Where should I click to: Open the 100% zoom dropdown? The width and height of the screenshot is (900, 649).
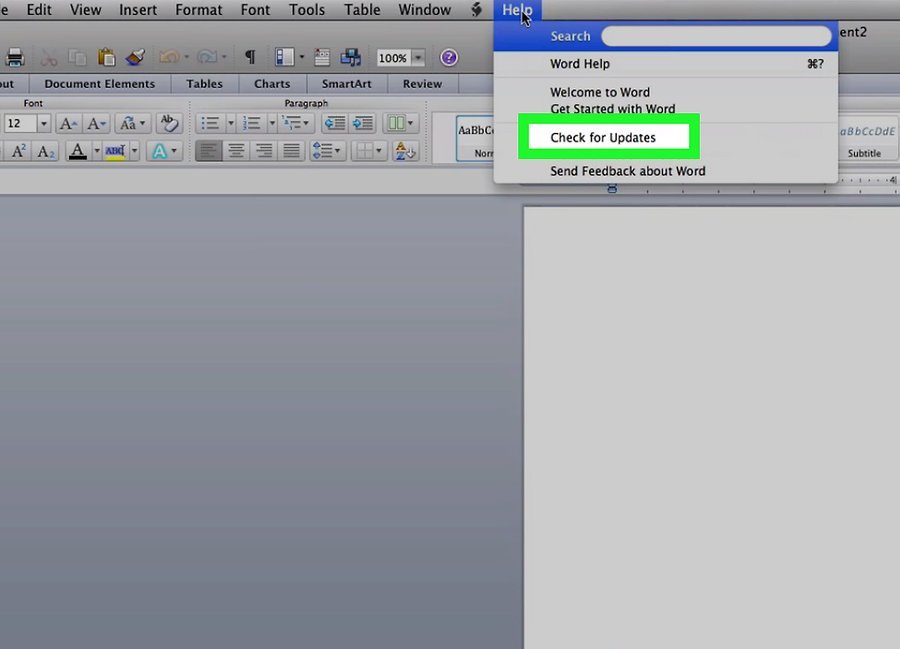[418, 58]
